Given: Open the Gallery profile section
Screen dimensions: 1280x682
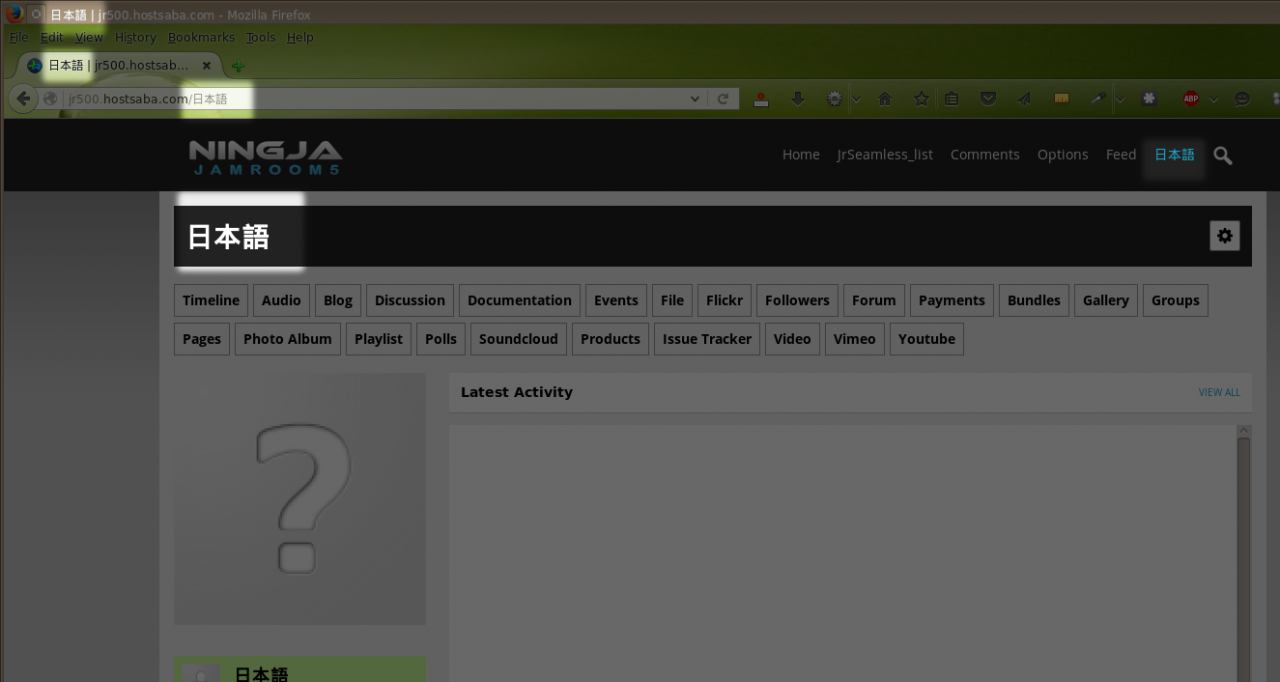Looking at the screenshot, I should pyautogui.click(x=1105, y=300).
